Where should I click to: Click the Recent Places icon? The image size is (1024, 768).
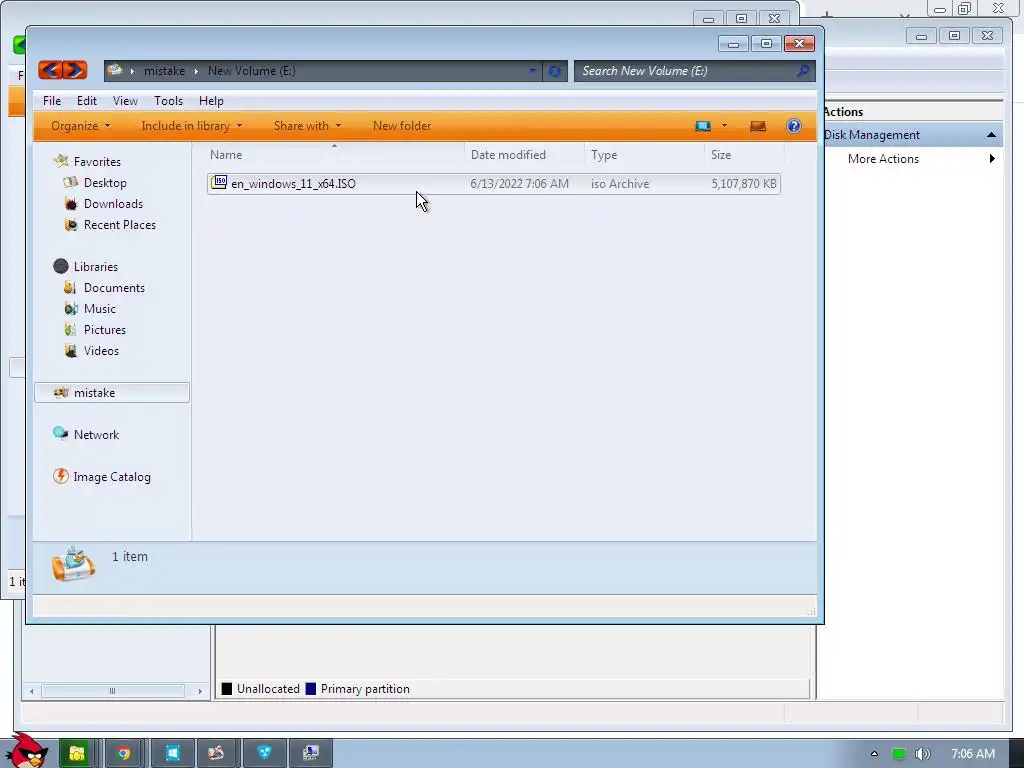[x=71, y=225]
